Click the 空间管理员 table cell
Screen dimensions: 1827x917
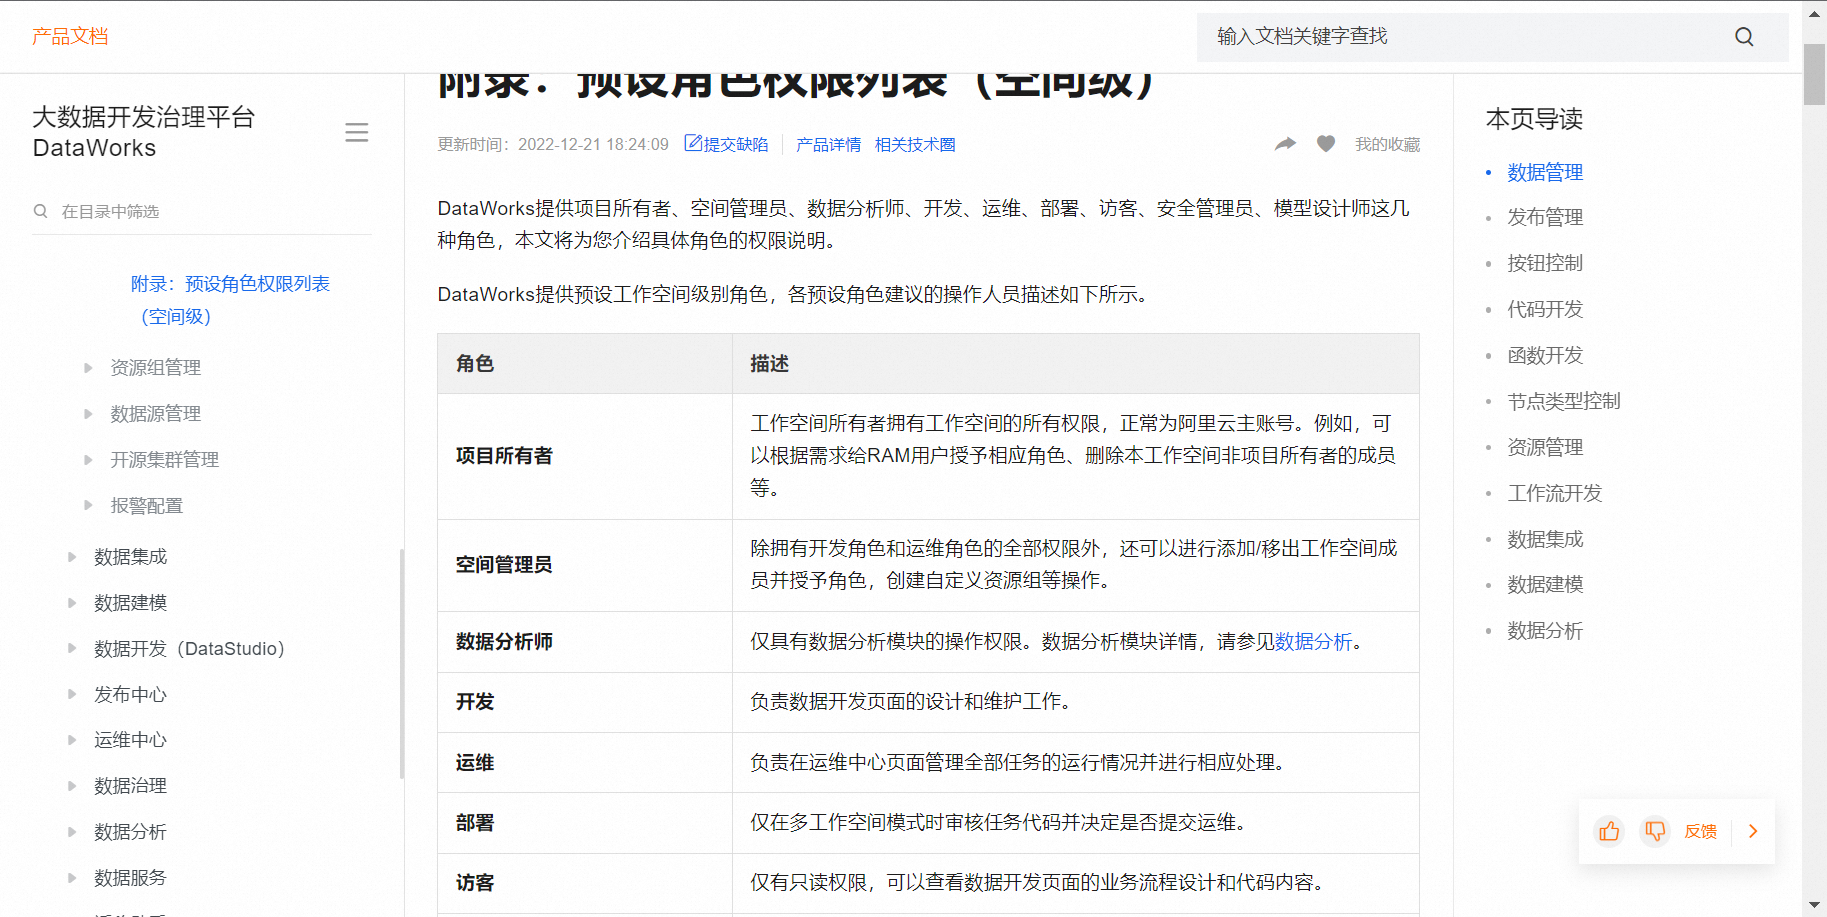click(x=585, y=565)
